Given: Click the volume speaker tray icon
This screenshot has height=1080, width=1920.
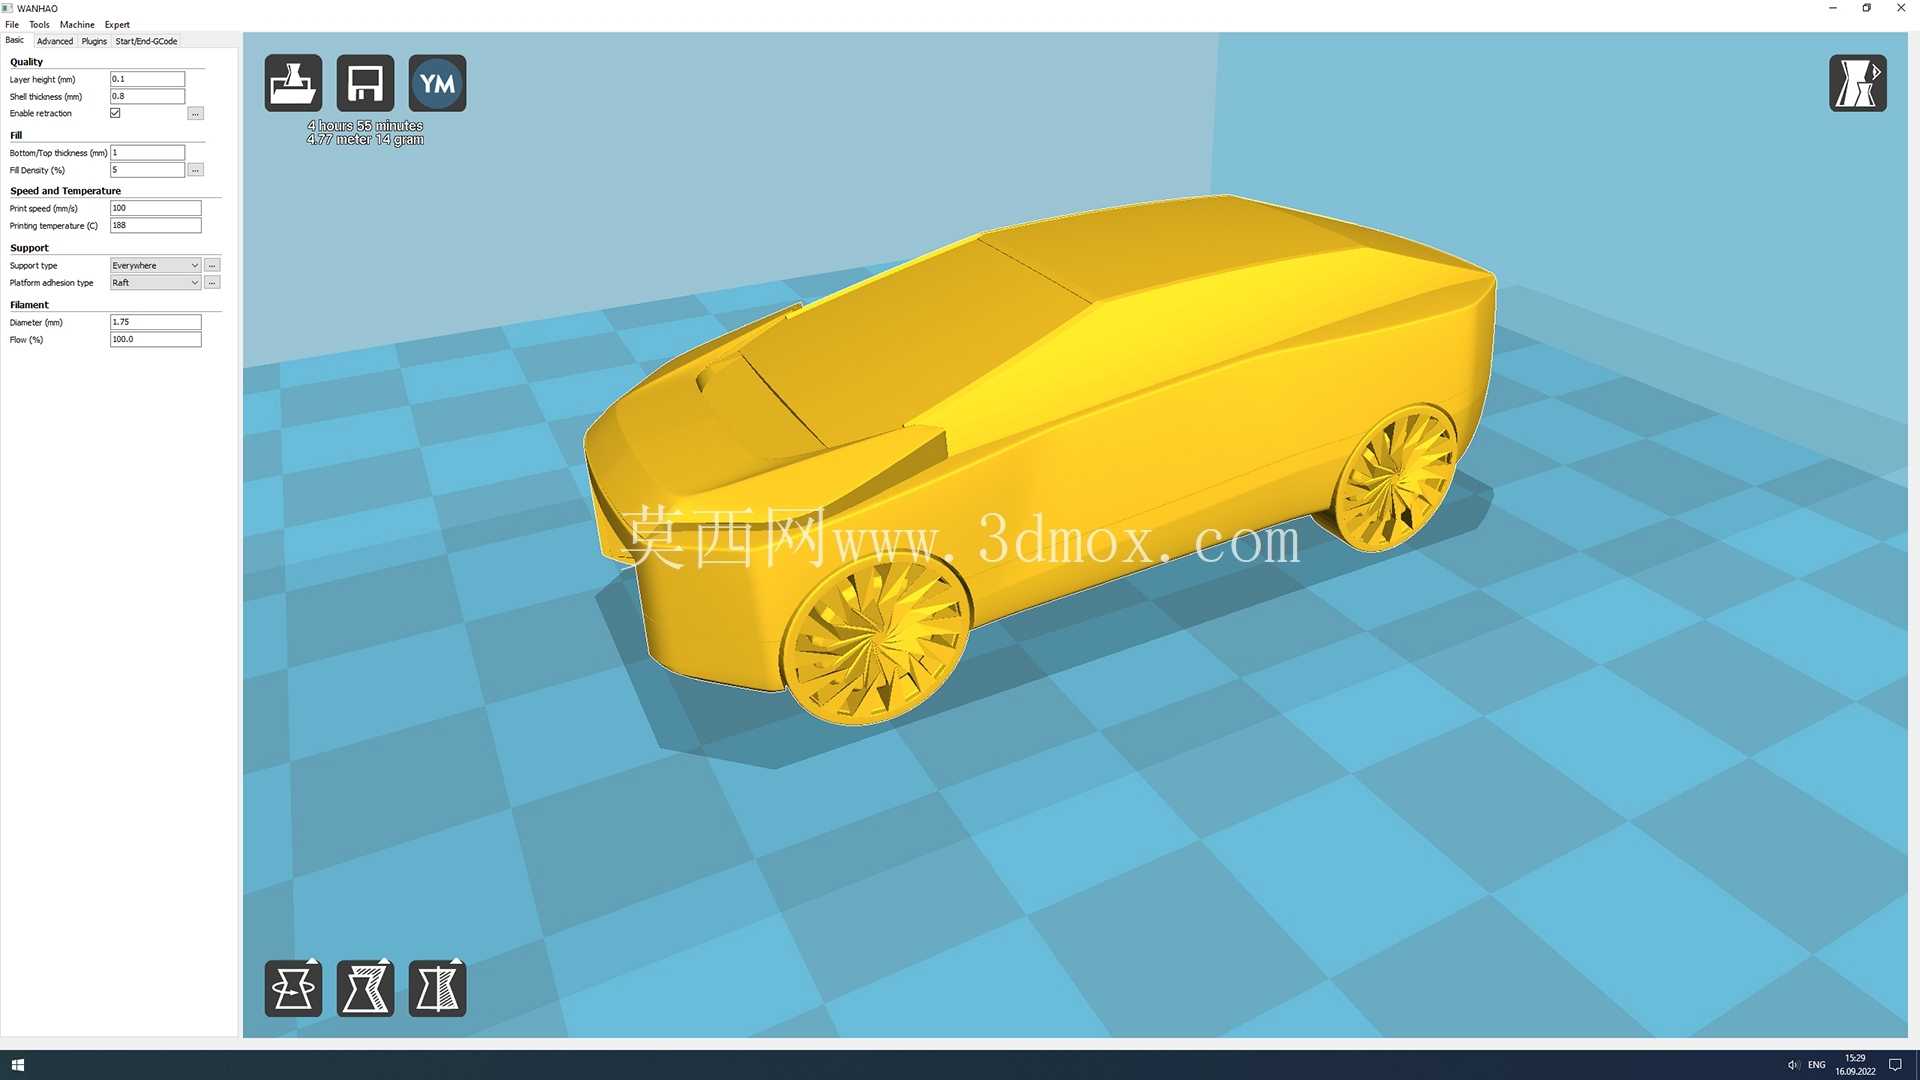Looking at the screenshot, I should [x=1793, y=1065].
